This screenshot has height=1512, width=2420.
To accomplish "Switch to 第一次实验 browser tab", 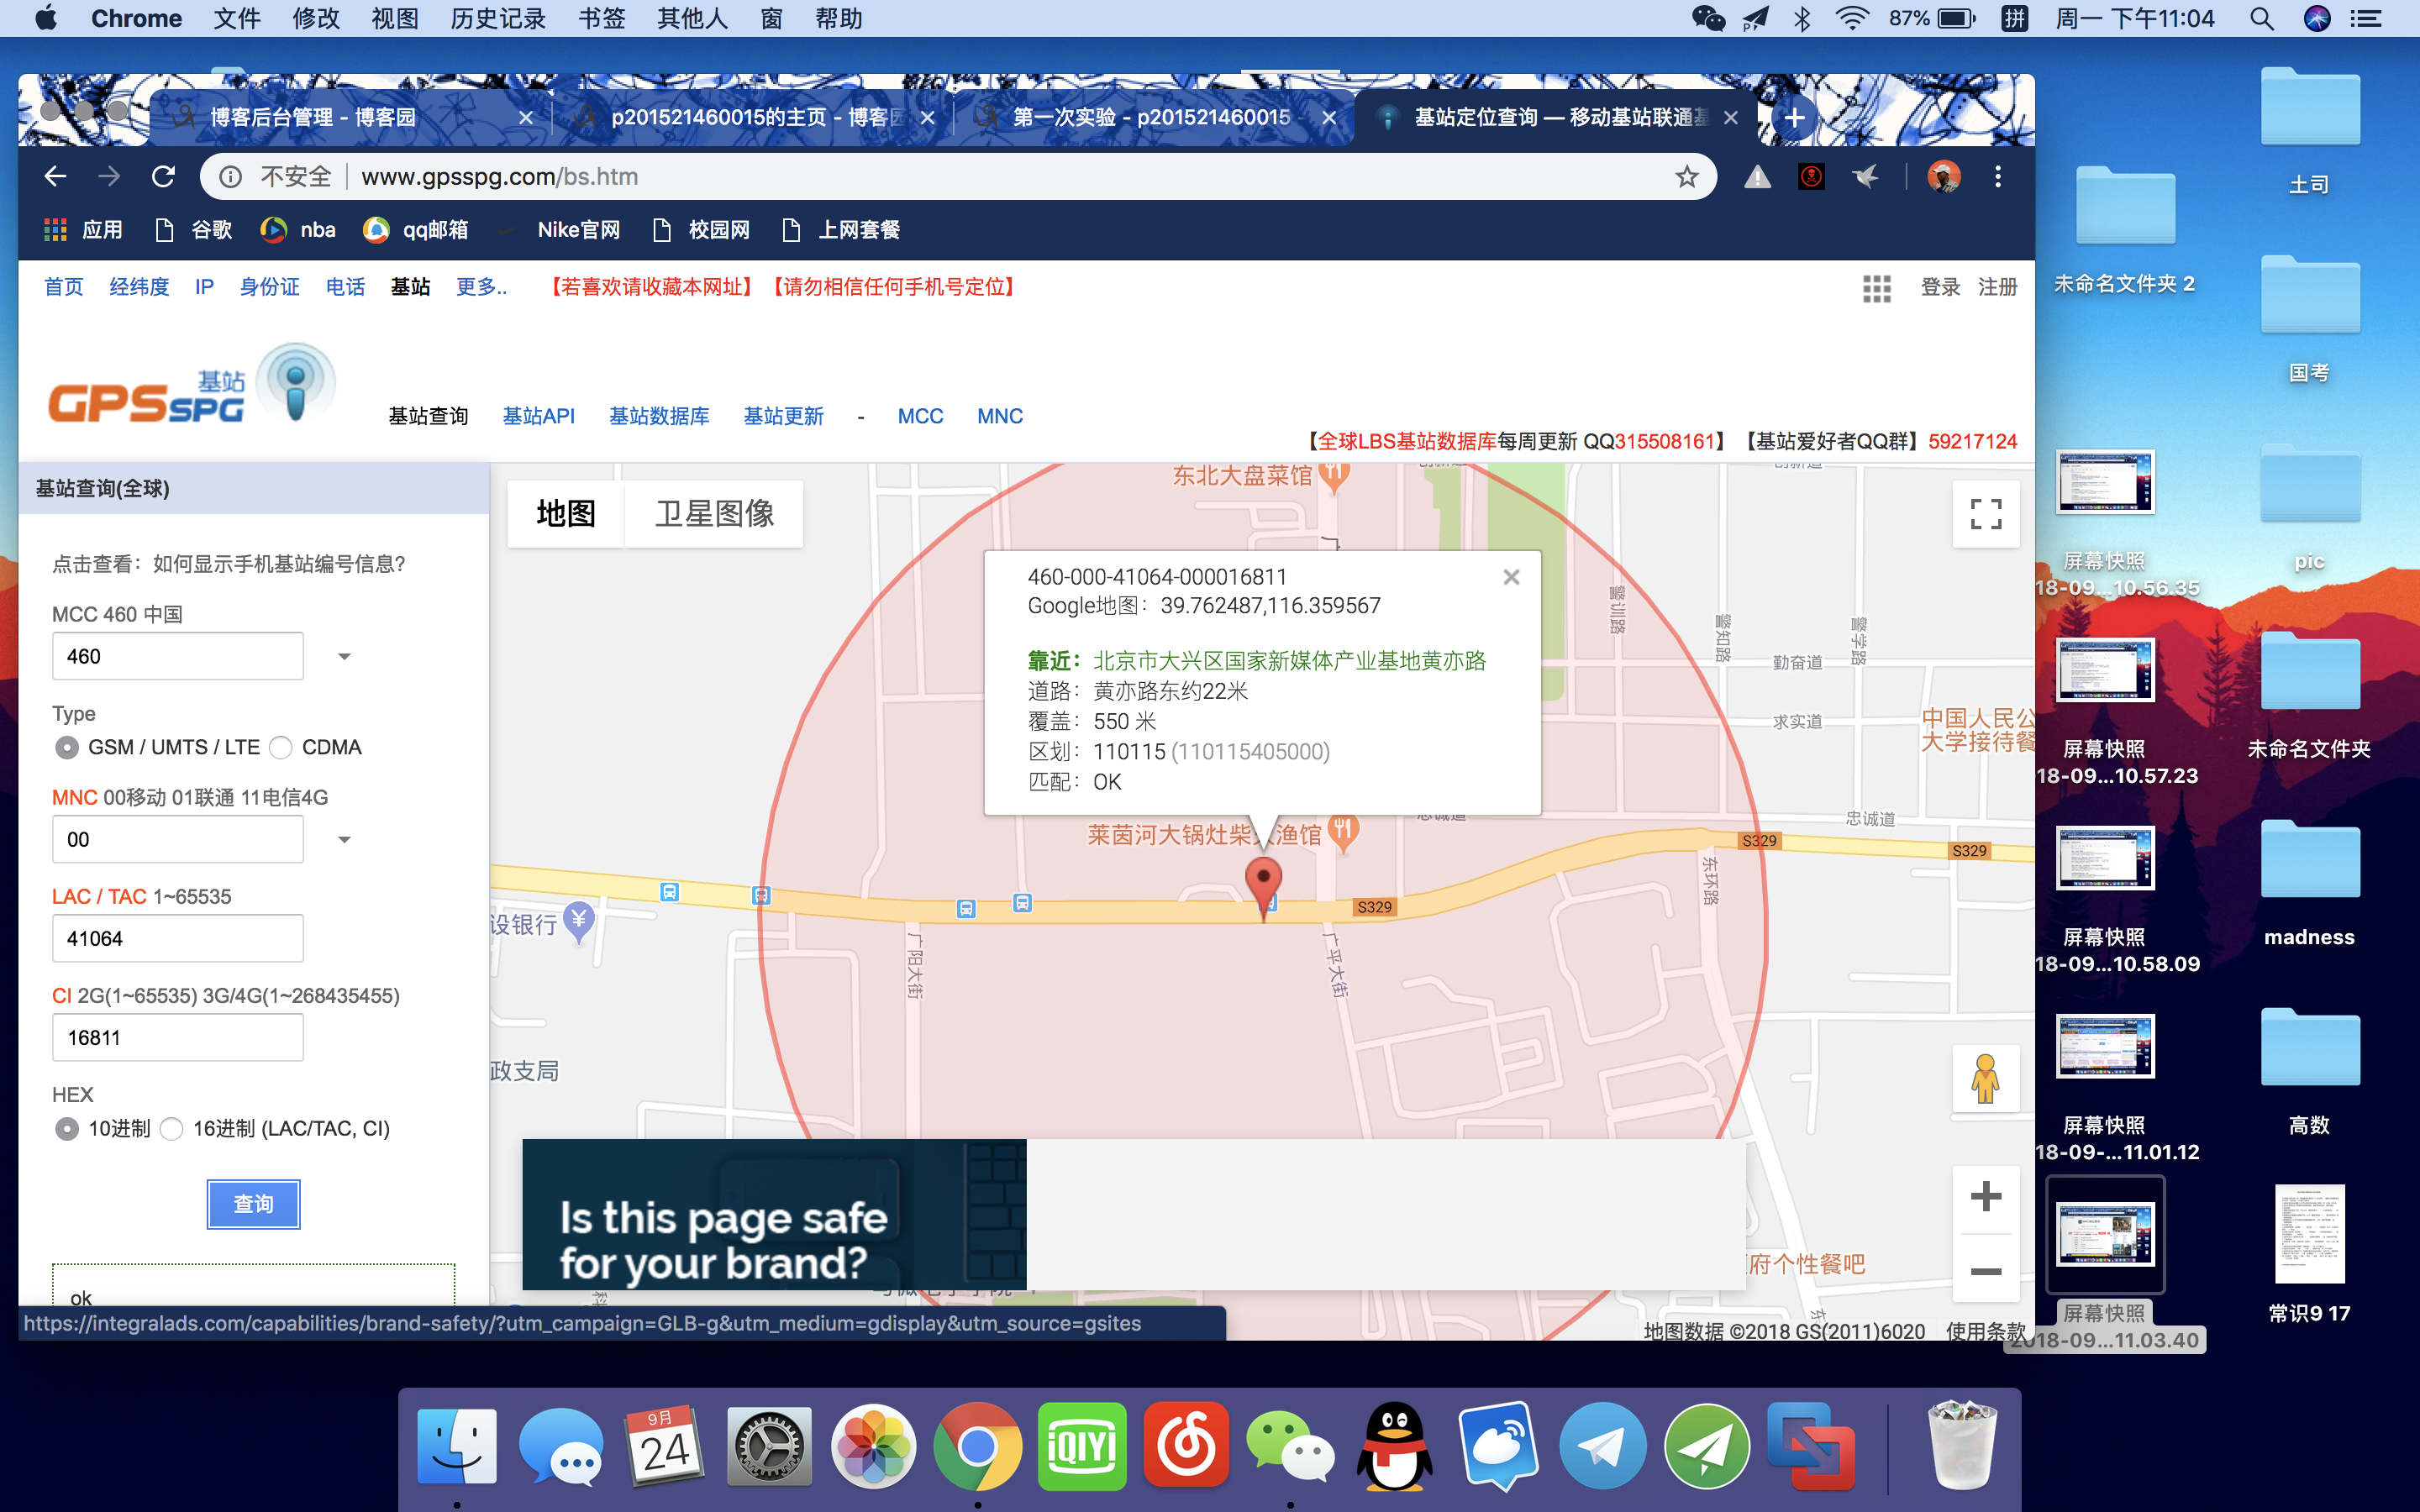I will click(1152, 118).
